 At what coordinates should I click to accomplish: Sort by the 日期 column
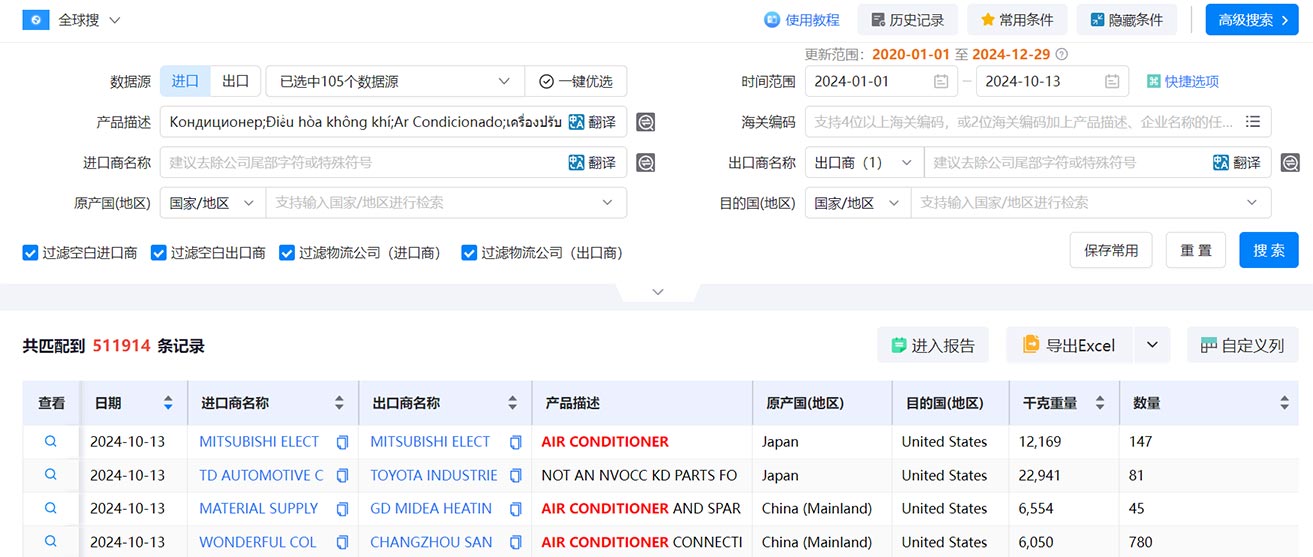pyautogui.click(x=168, y=403)
